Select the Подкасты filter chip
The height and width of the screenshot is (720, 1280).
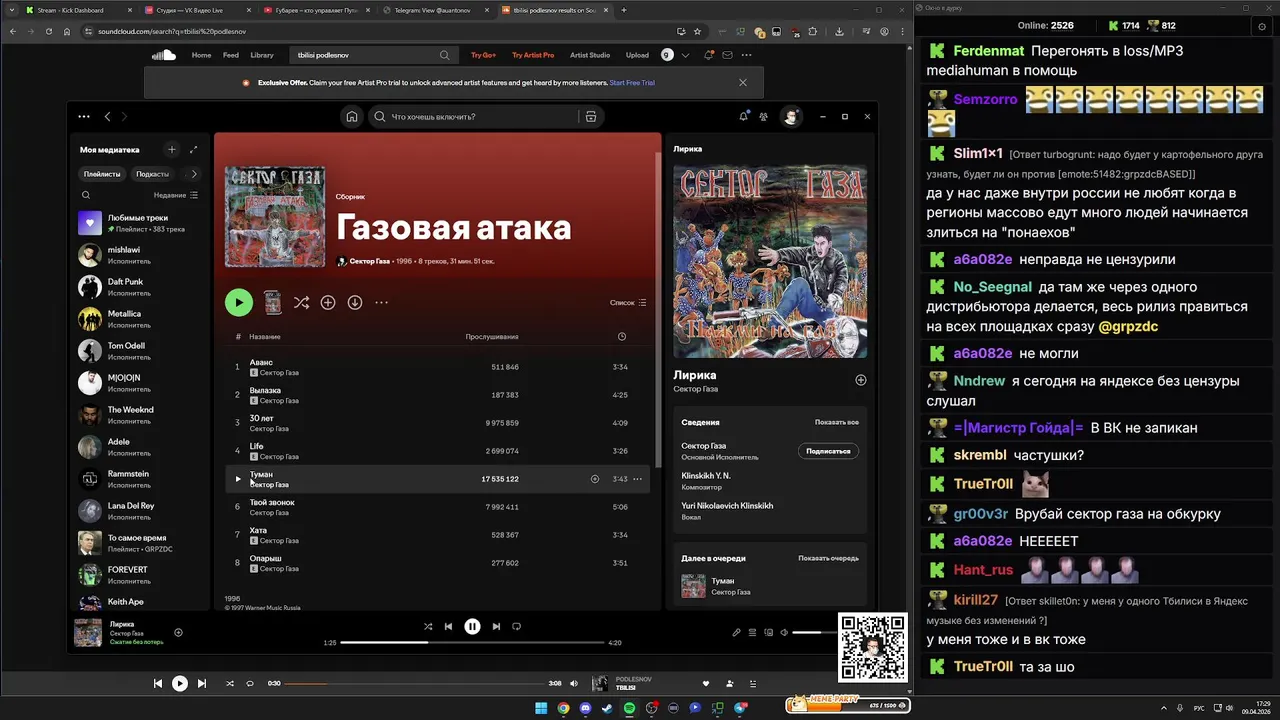point(153,174)
